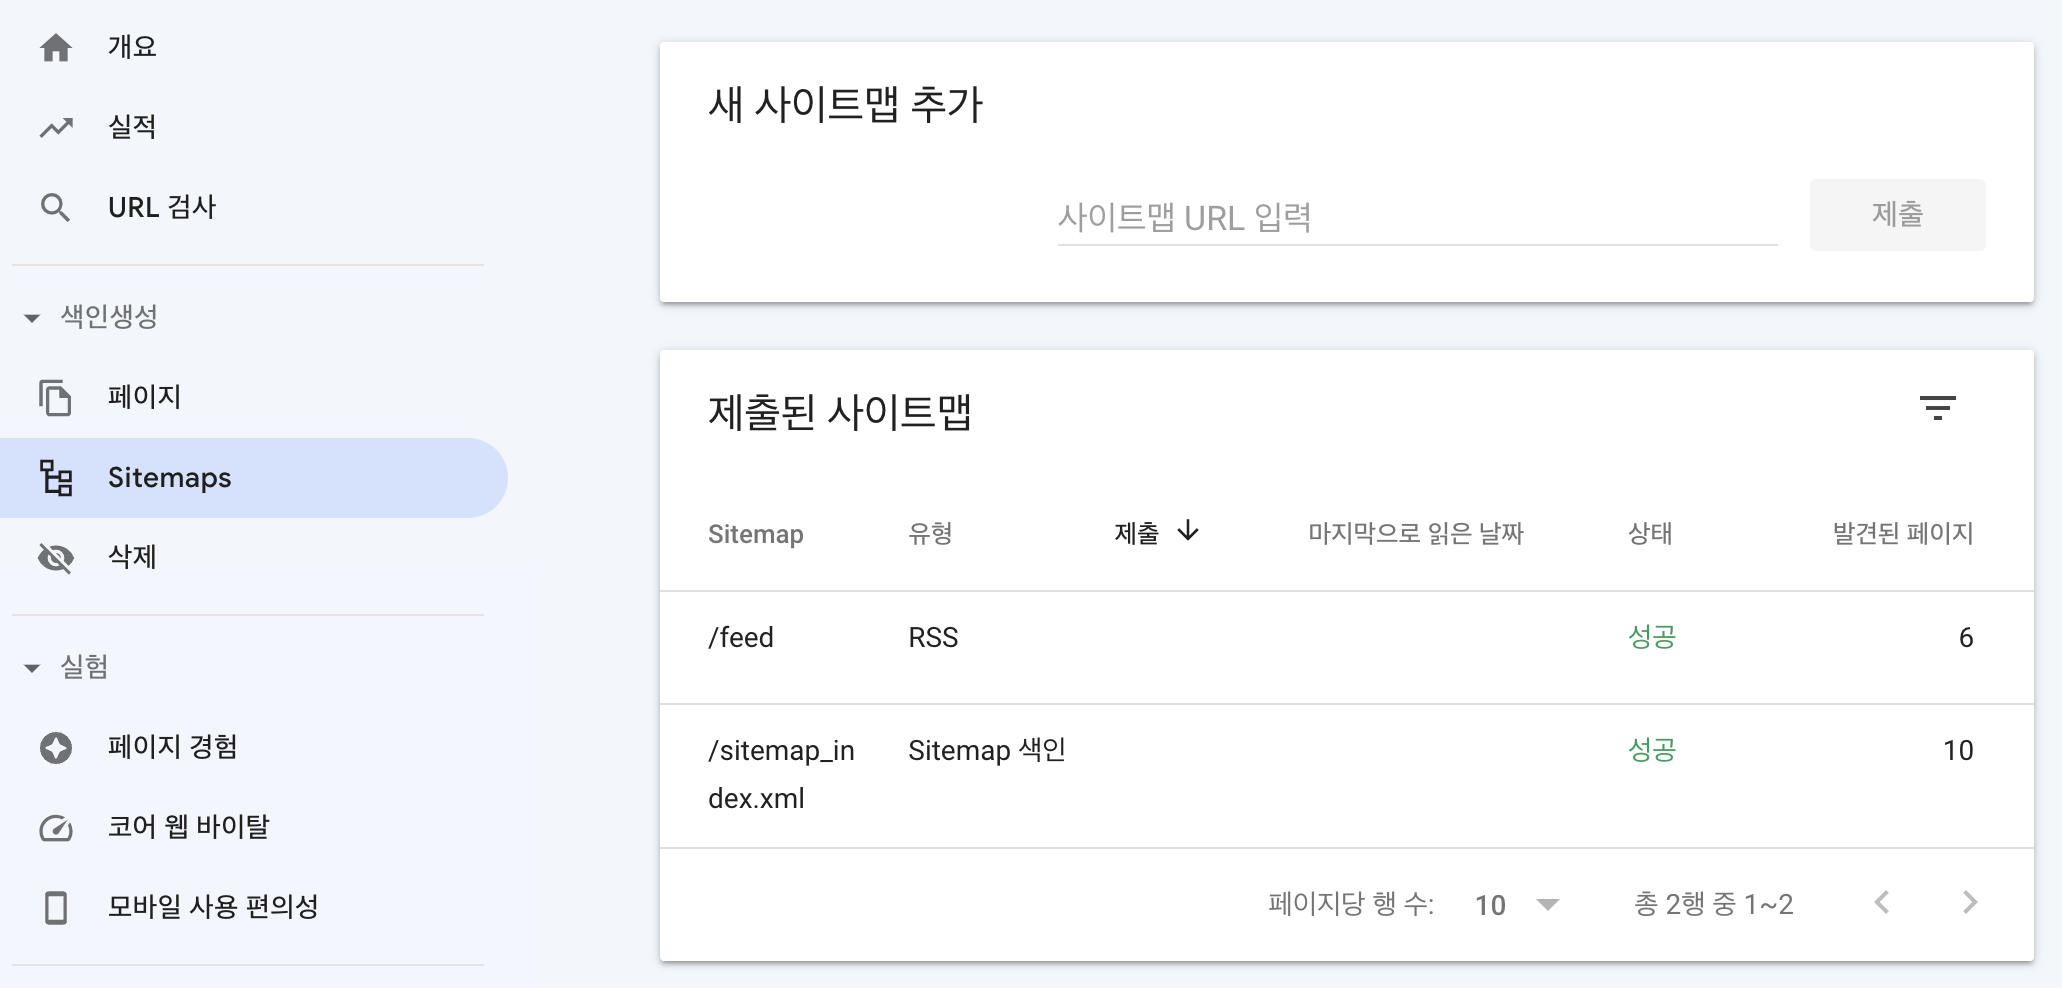Click the 제출 submit button
This screenshot has height=988, width=2062.
click(x=1897, y=214)
